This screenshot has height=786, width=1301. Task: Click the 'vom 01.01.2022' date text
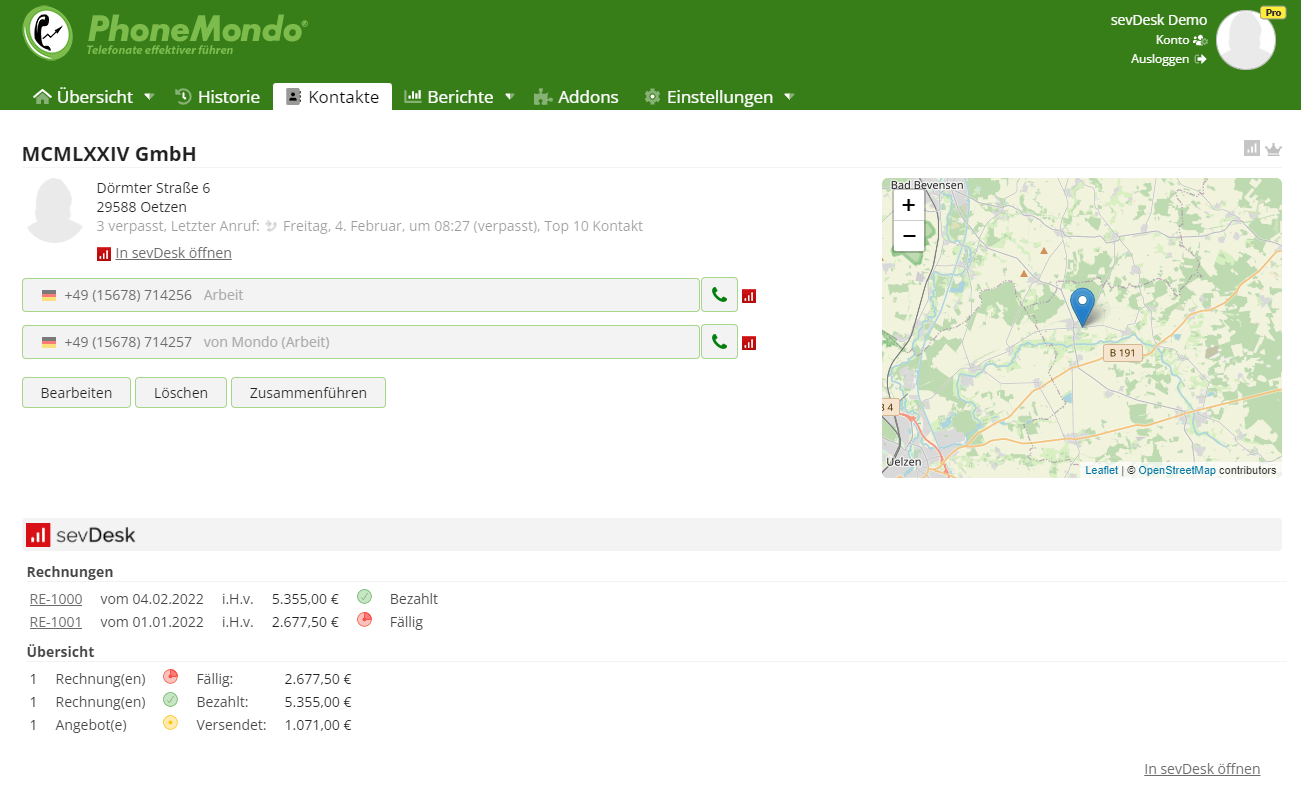152,622
